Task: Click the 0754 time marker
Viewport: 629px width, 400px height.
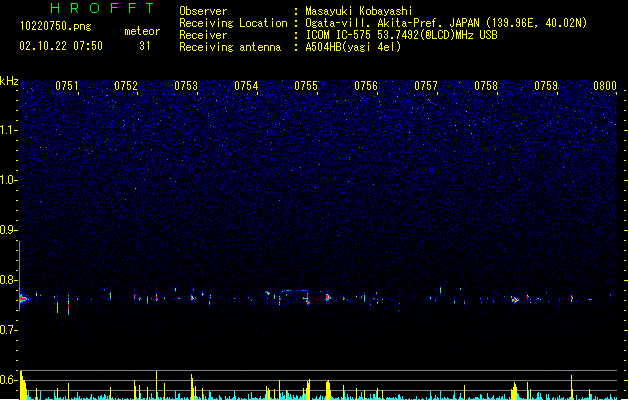Action: tap(246, 86)
